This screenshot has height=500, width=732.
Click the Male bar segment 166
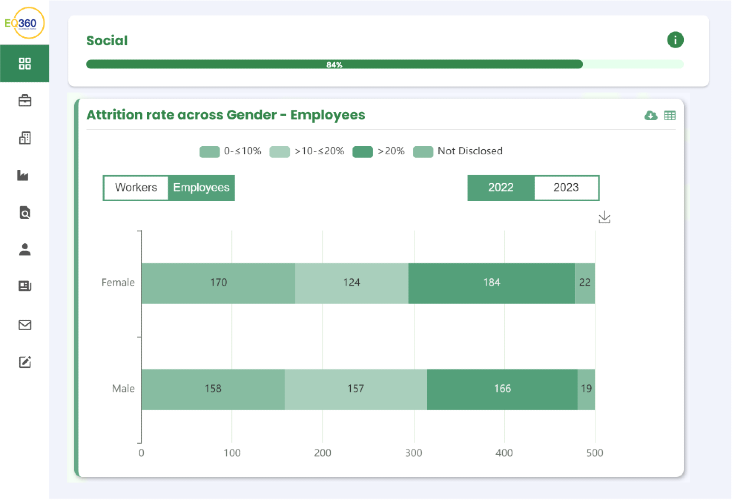502,389
